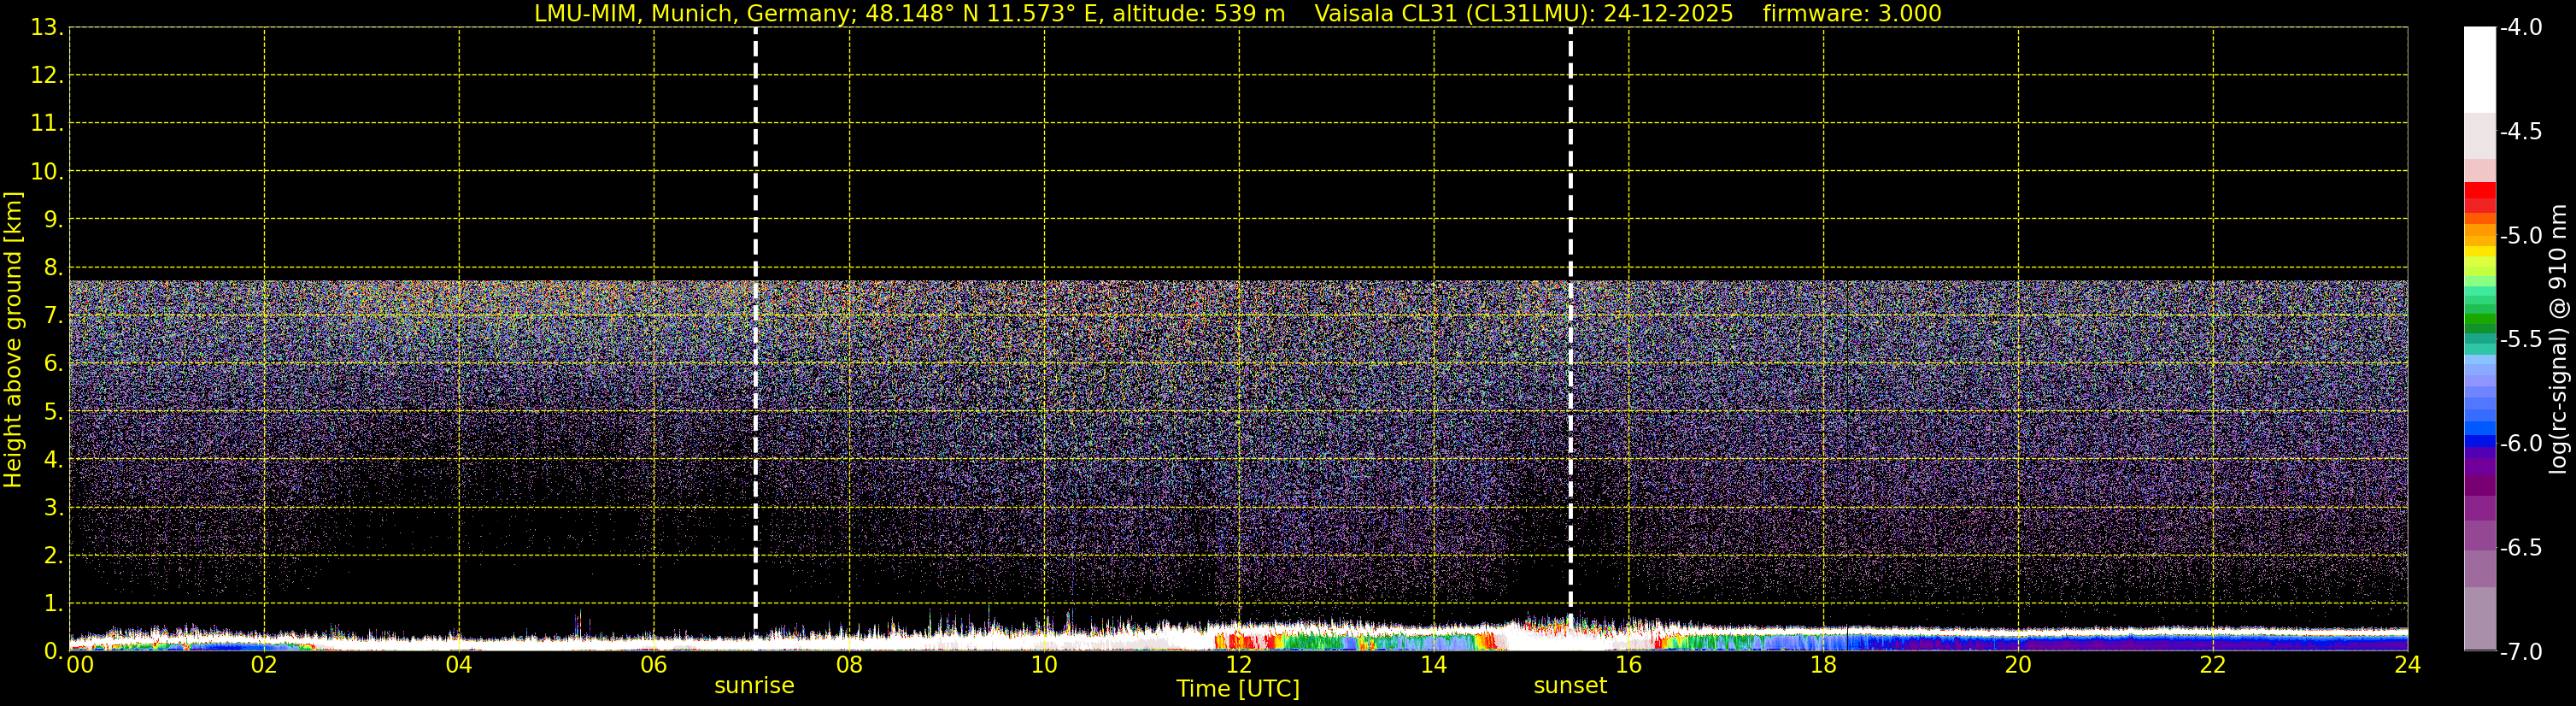Pick the white top section of colorbar
Viewport: 2576px width, 706px height.
2479,70
